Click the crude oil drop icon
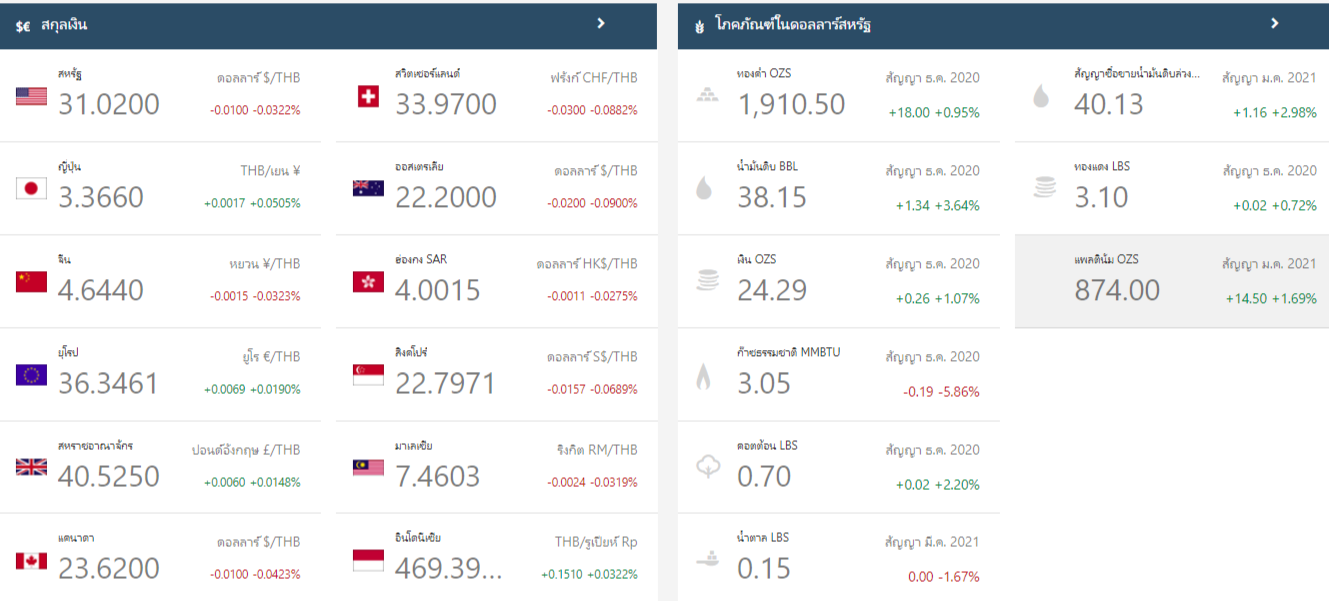Image resolution: width=1329 pixels, height=601 pixels. click(x=704, y=189)
